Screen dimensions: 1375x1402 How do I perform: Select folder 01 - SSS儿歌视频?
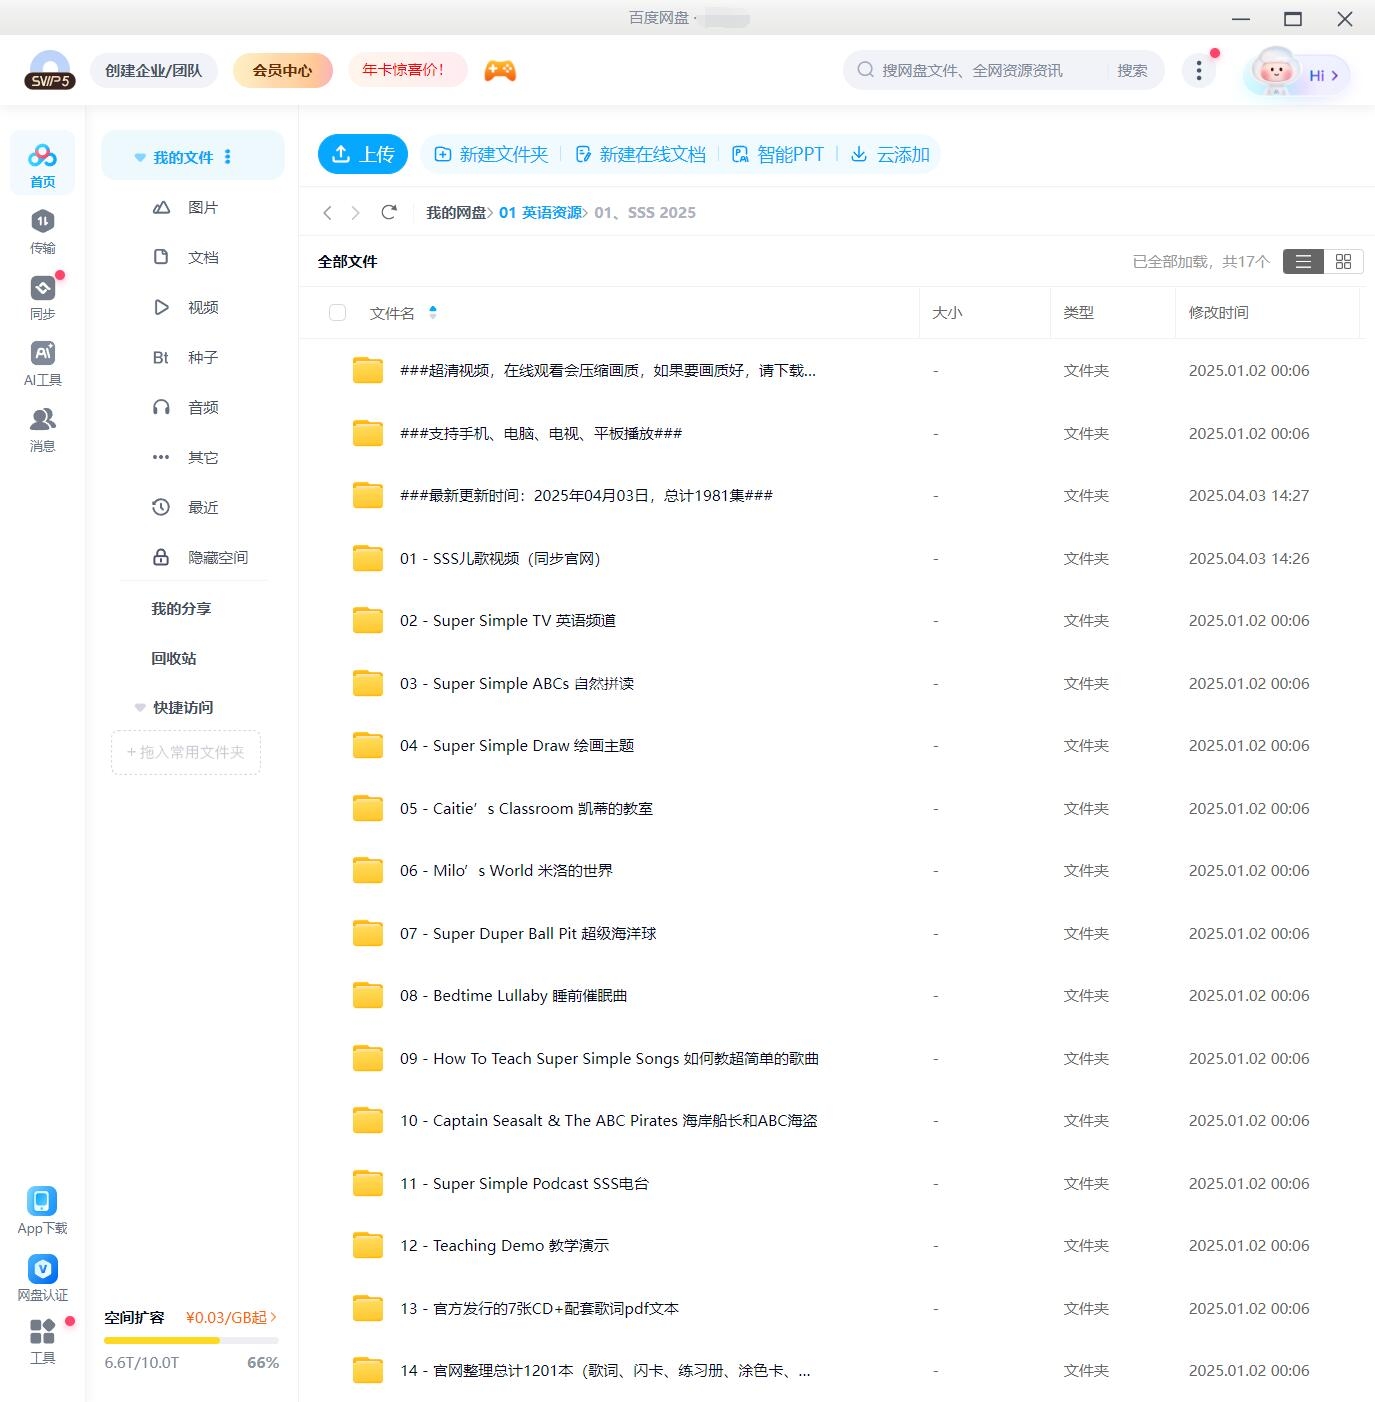pyautogui.click(x=832, y=558)
